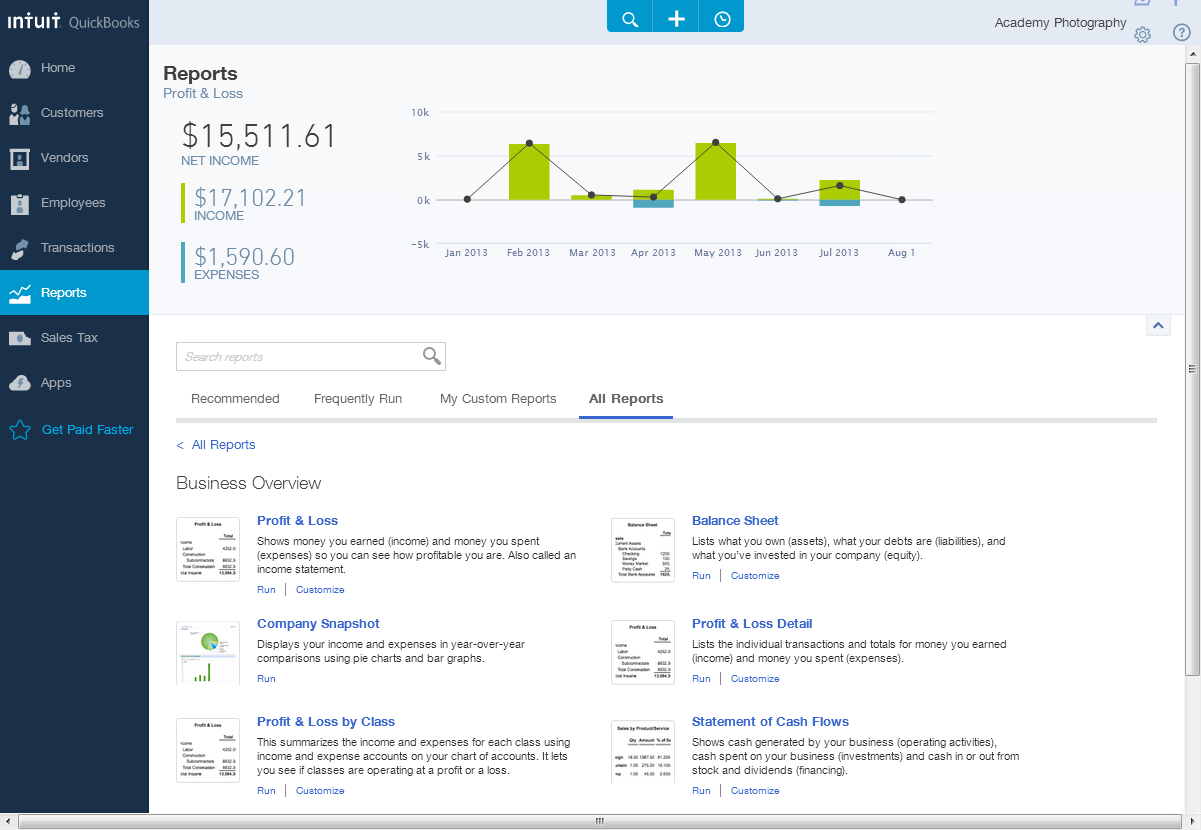
Task: Click the Company Snapshot report thumbnail
Action: click(207, 652)
